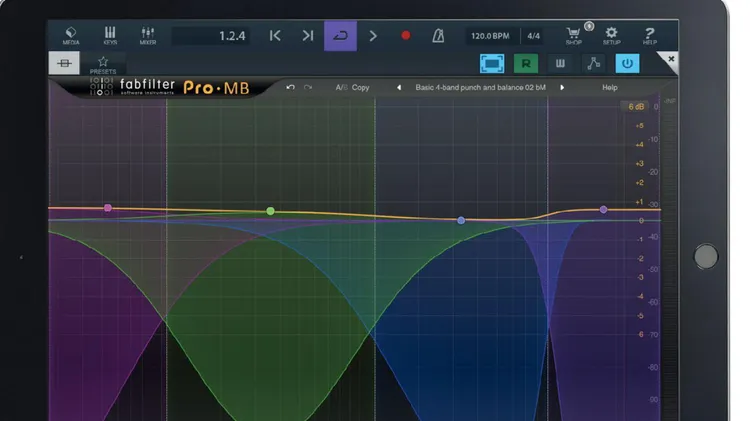Click the blue/purple band crossover line

[548, 258]
